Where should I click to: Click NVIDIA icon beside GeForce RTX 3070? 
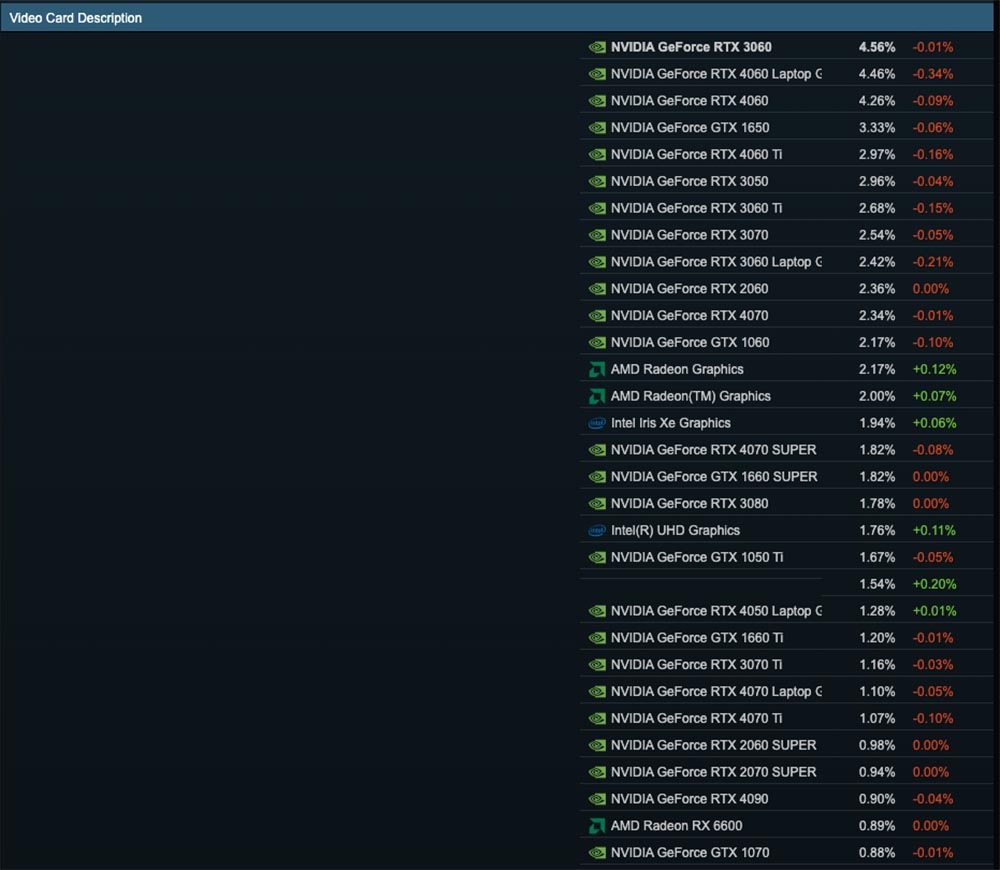click(597, 235)
